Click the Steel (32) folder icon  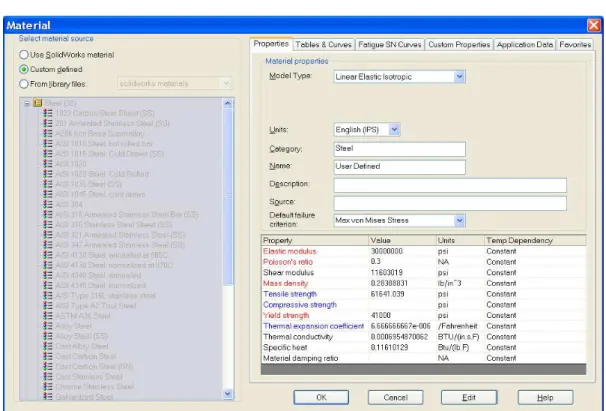37,103
